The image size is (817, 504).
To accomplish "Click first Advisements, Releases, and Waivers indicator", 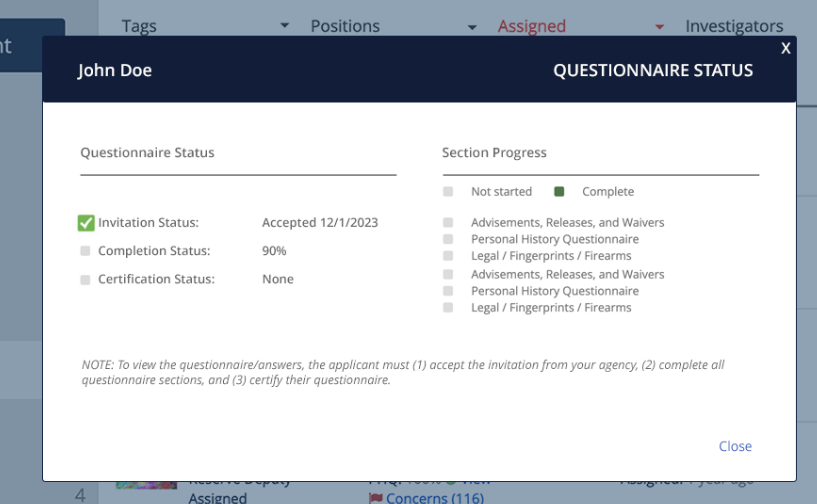I will click(x=448, y=223).
